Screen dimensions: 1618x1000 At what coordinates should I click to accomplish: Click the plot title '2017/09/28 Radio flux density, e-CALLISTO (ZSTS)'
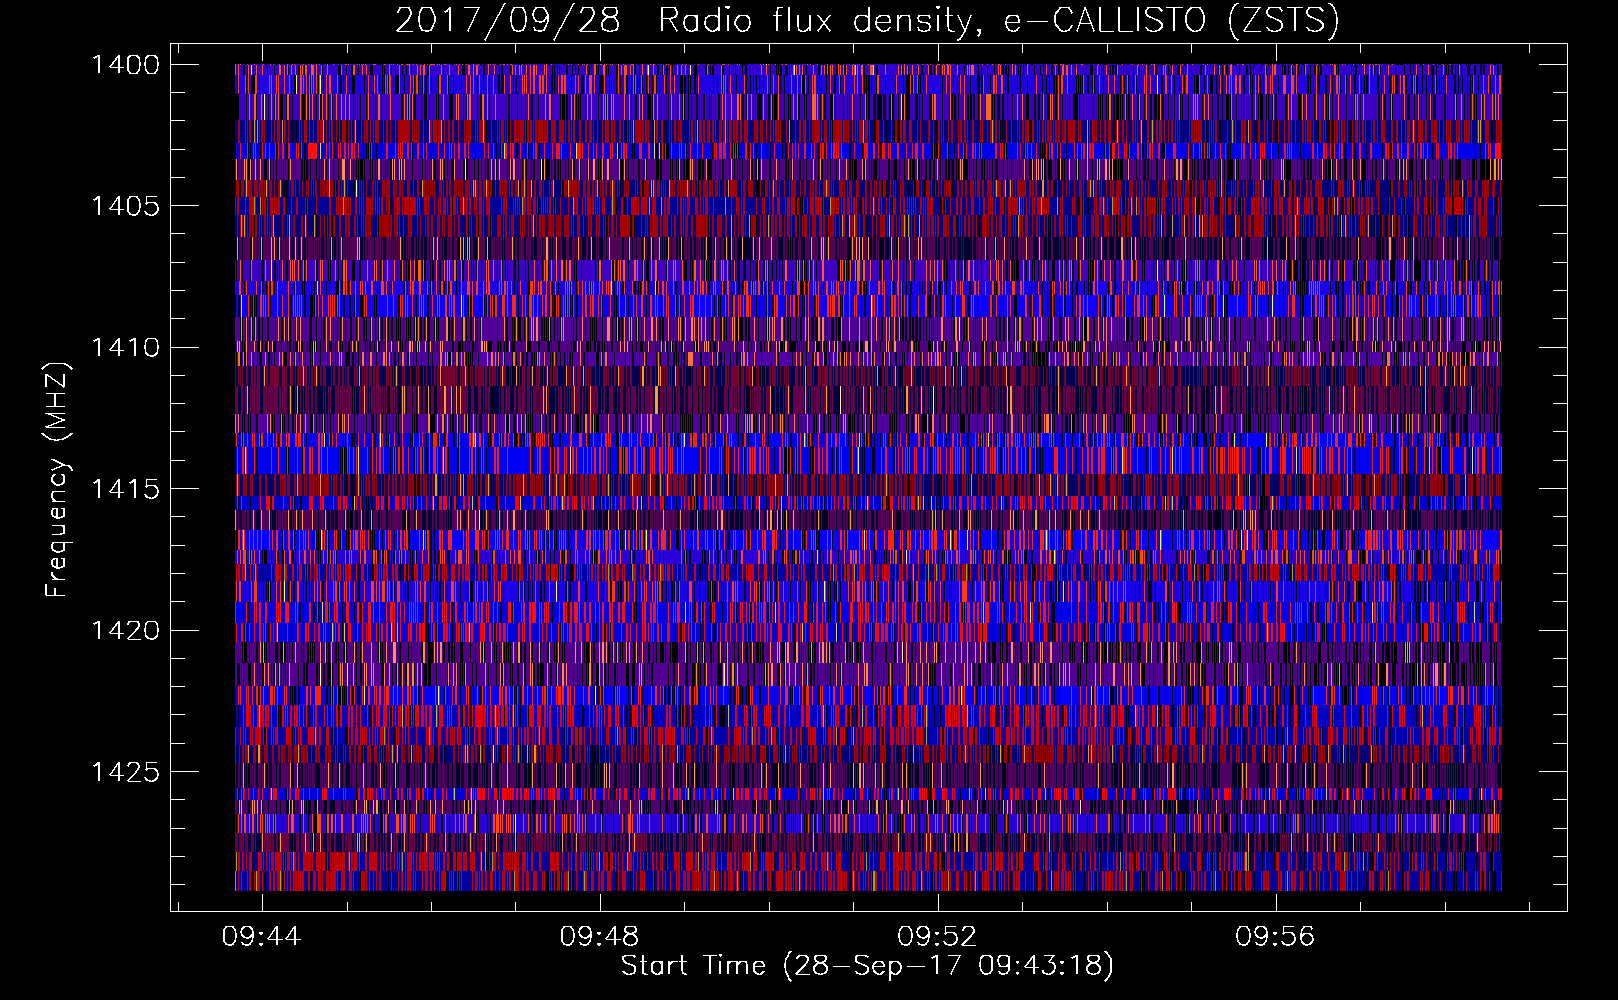(867, 20)
